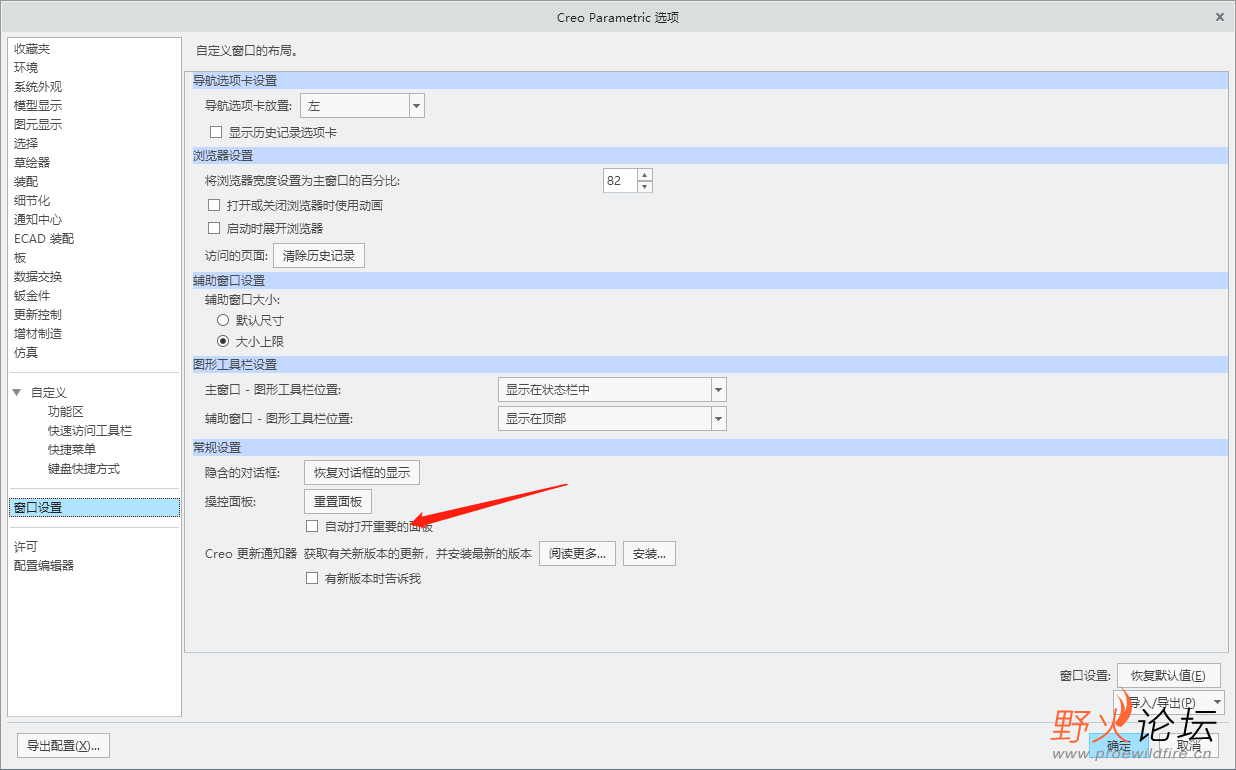
Task: Click the 清除历史记录 button
Action: click(x=319, y=255)
